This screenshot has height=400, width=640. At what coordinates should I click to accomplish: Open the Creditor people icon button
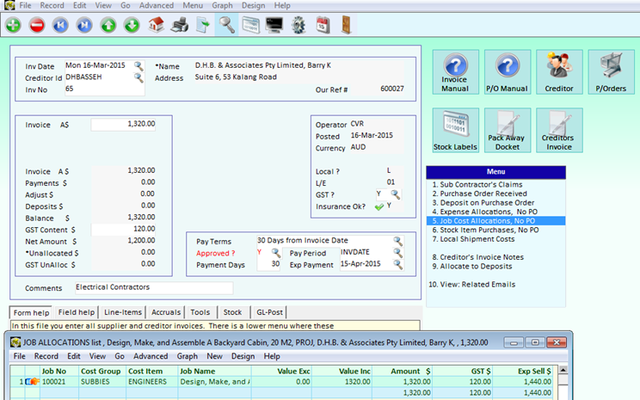click(559, 72)
